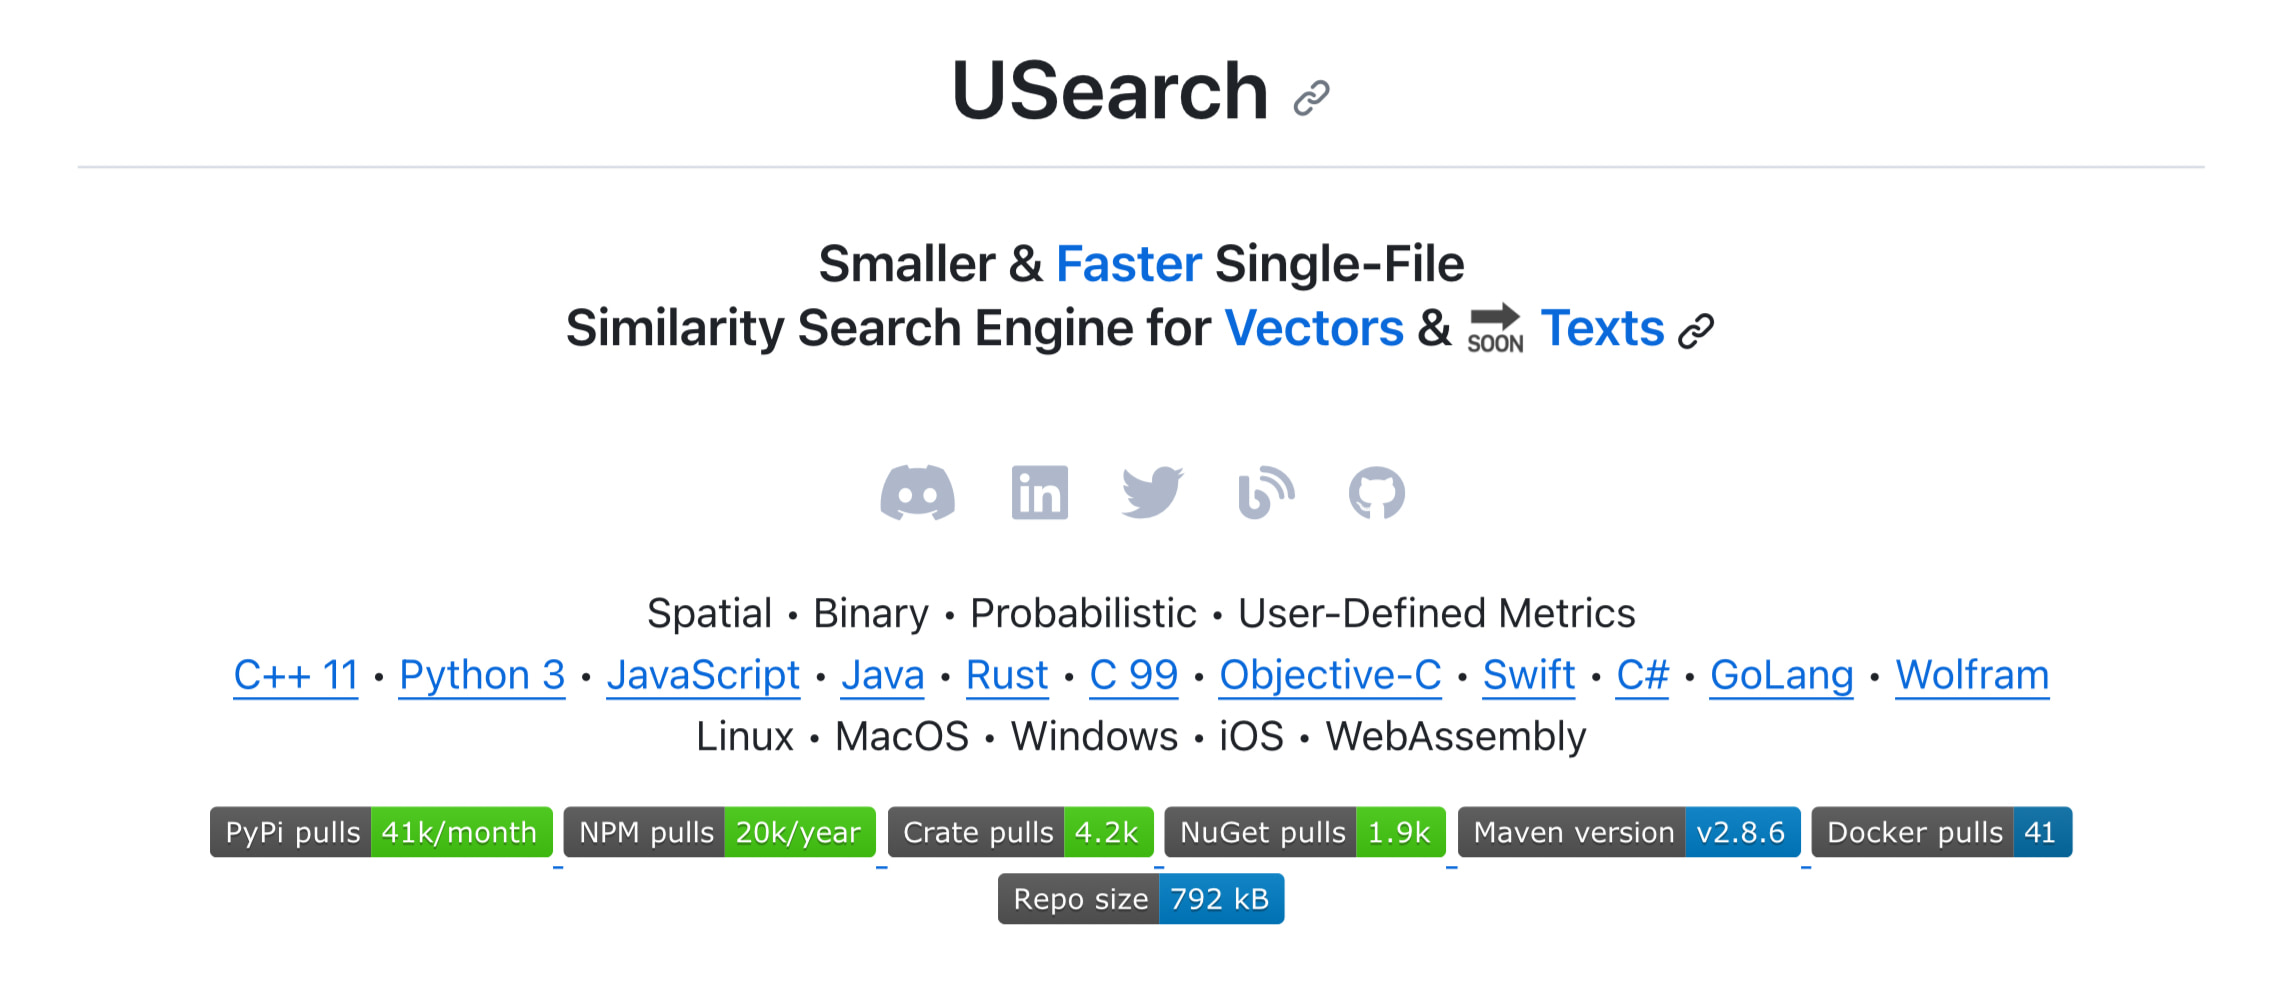Open the Rust link

tap(1007, 675)
